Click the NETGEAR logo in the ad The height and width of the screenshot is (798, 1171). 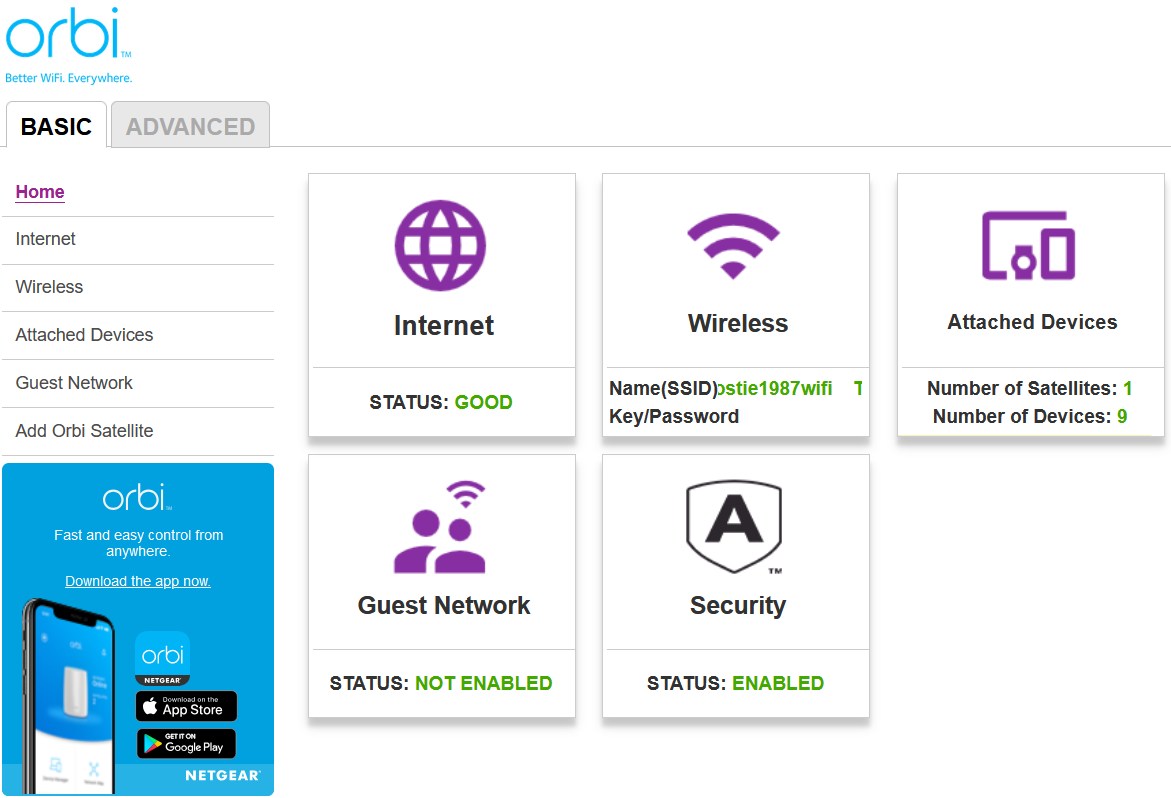[223, 776]
